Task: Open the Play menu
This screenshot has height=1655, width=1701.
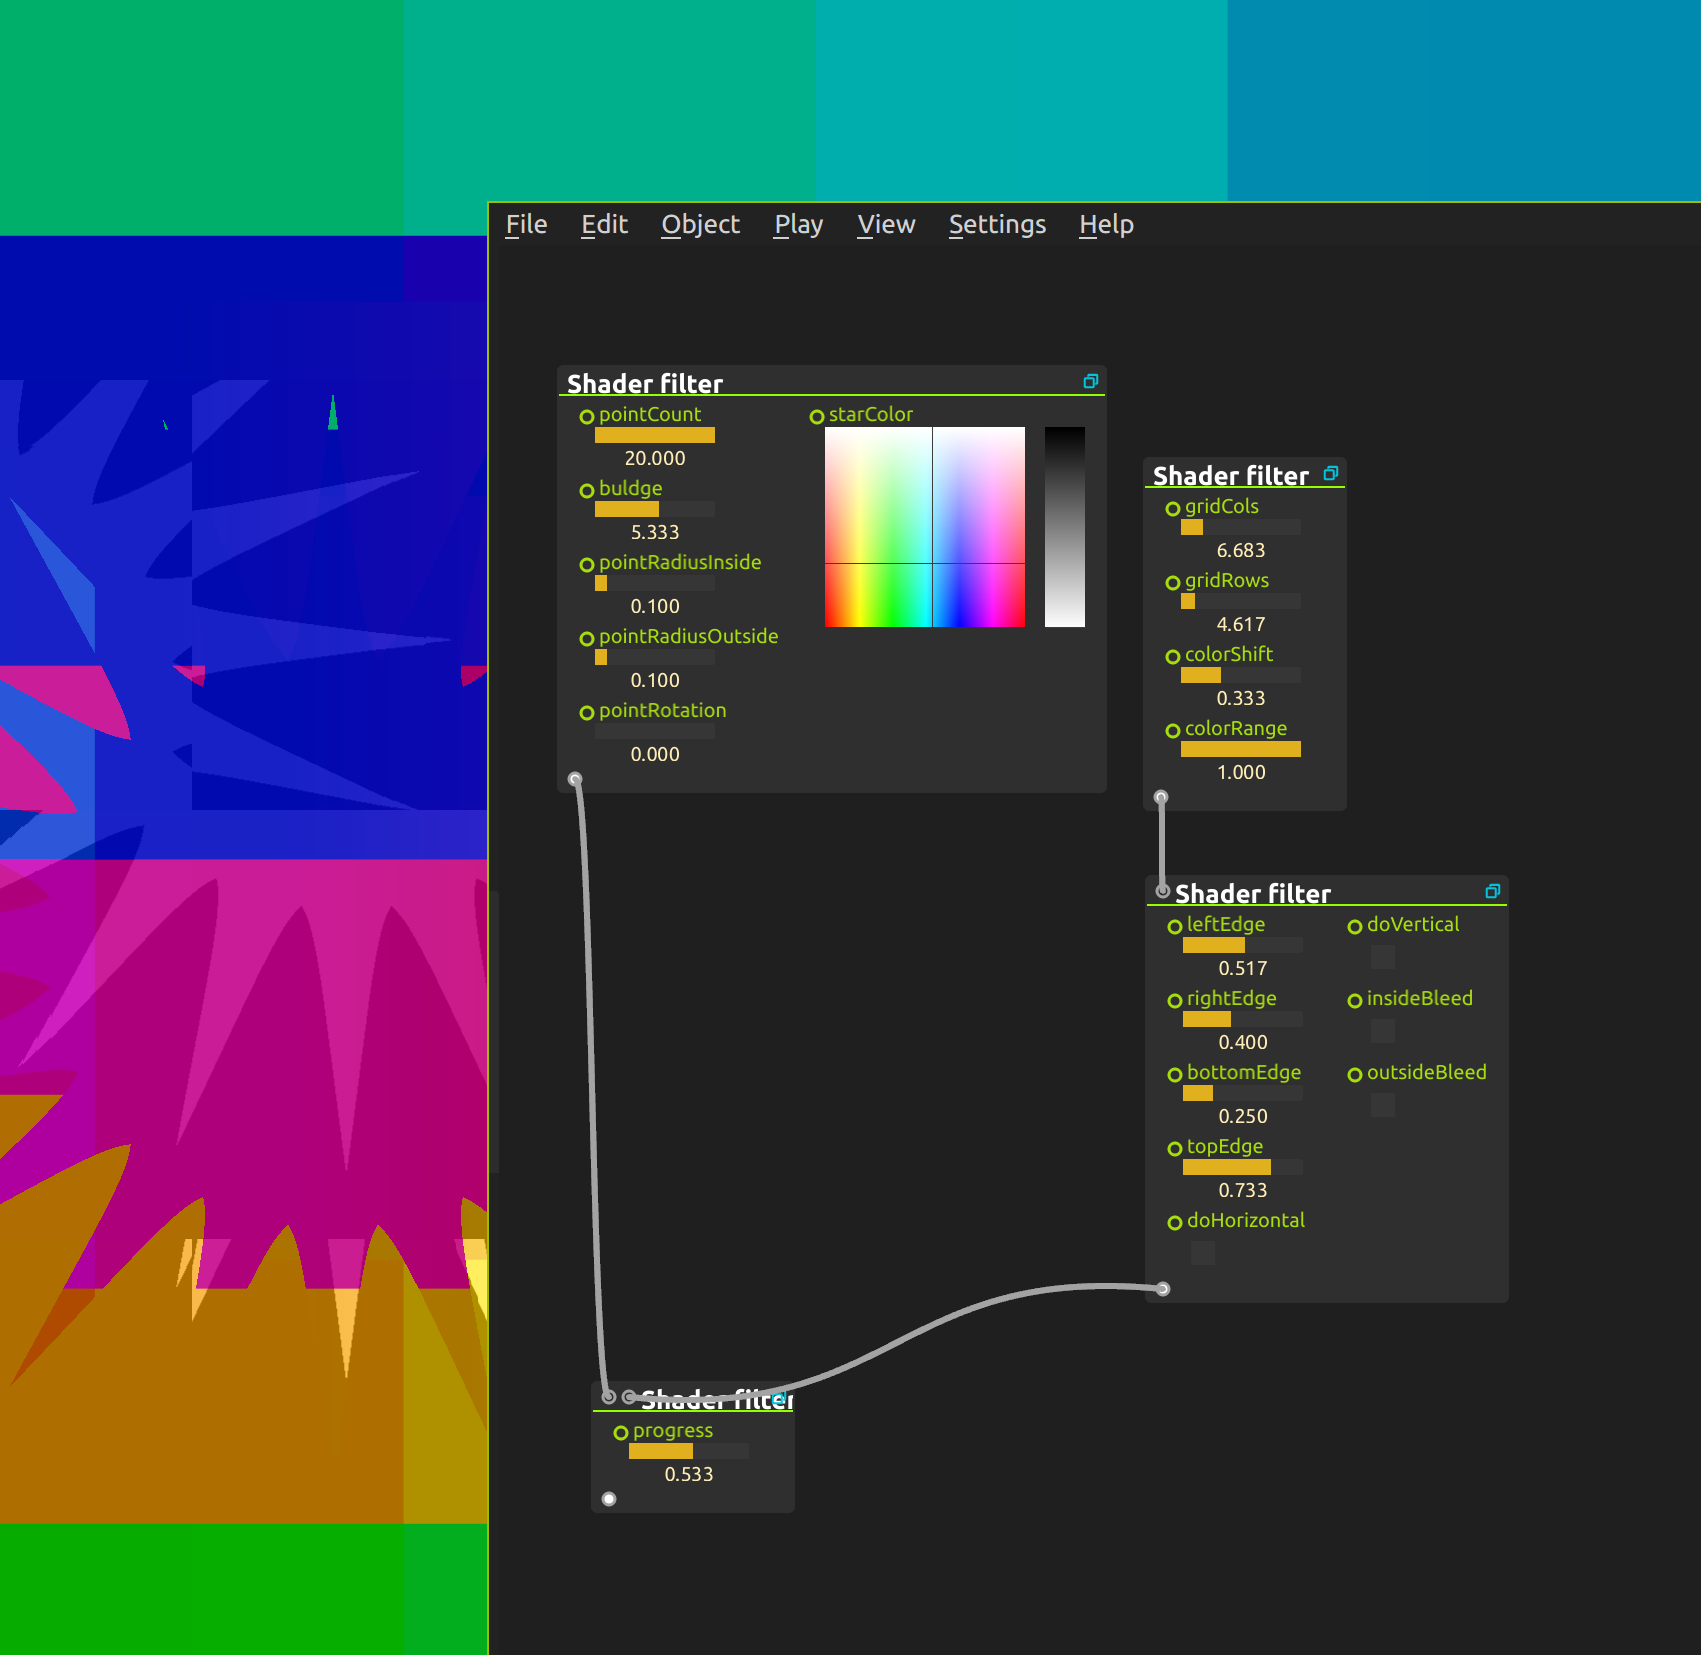Action: point(798,225)
